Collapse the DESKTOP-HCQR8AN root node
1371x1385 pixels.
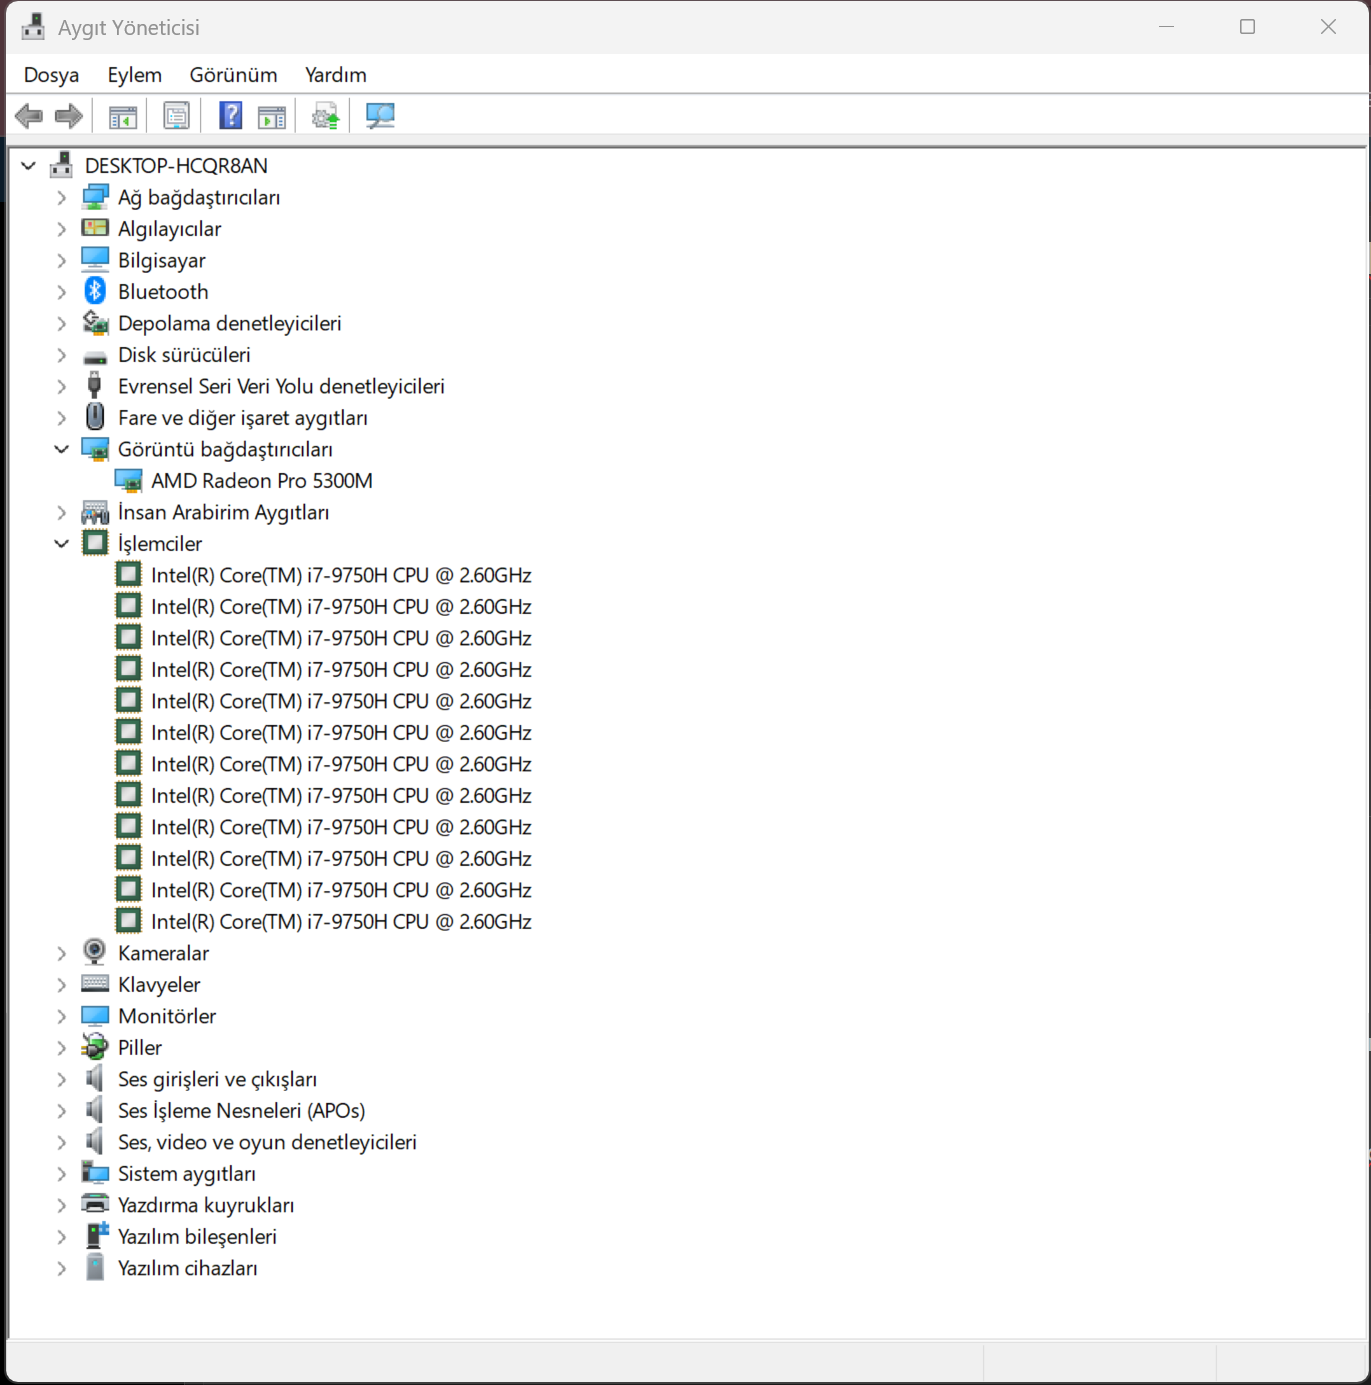[29, 166]
